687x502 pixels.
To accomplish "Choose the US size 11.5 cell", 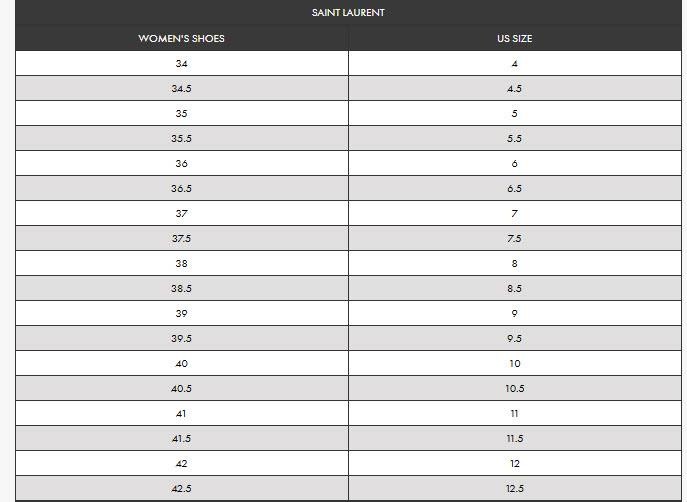I will pos(514,439).
